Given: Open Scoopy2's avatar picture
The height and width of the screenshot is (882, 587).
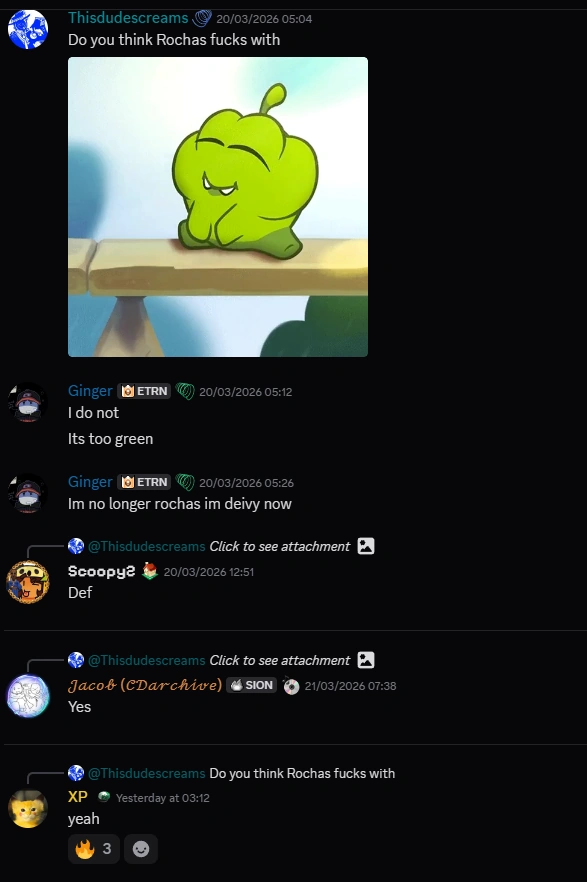Looking at the screenshot, I should [x=28, y=582].
